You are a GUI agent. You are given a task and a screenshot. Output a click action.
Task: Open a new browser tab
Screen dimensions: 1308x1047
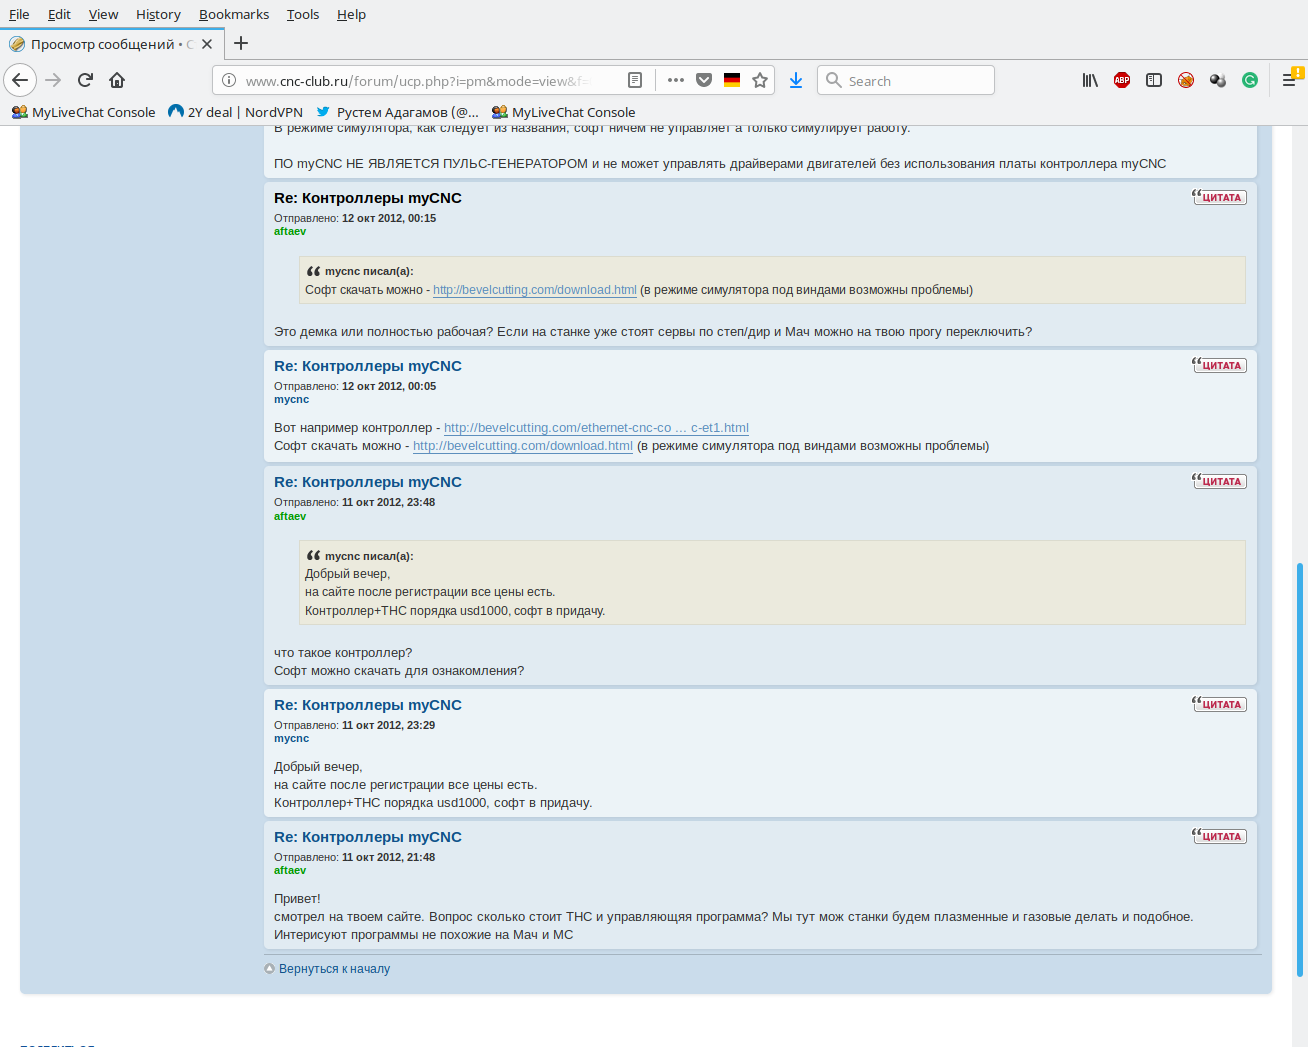(x=241, y=43)
